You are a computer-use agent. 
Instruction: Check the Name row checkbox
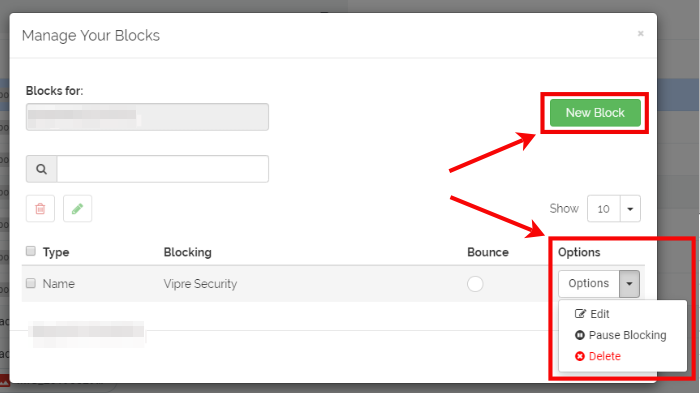tap(30, 283)
